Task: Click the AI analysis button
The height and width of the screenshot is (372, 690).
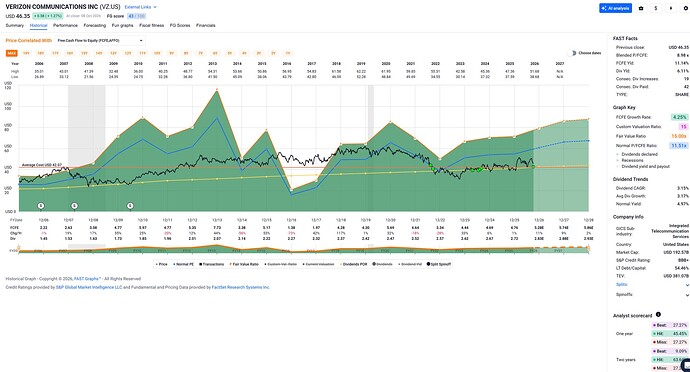Action: click(x=616, y=8)
